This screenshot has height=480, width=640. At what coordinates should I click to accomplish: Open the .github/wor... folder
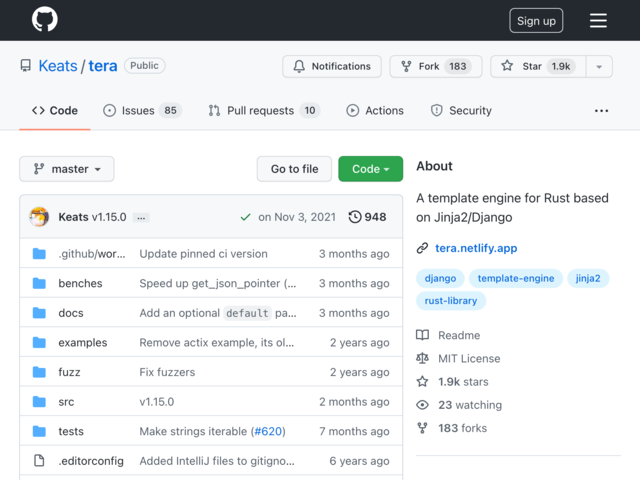[92, 254]
